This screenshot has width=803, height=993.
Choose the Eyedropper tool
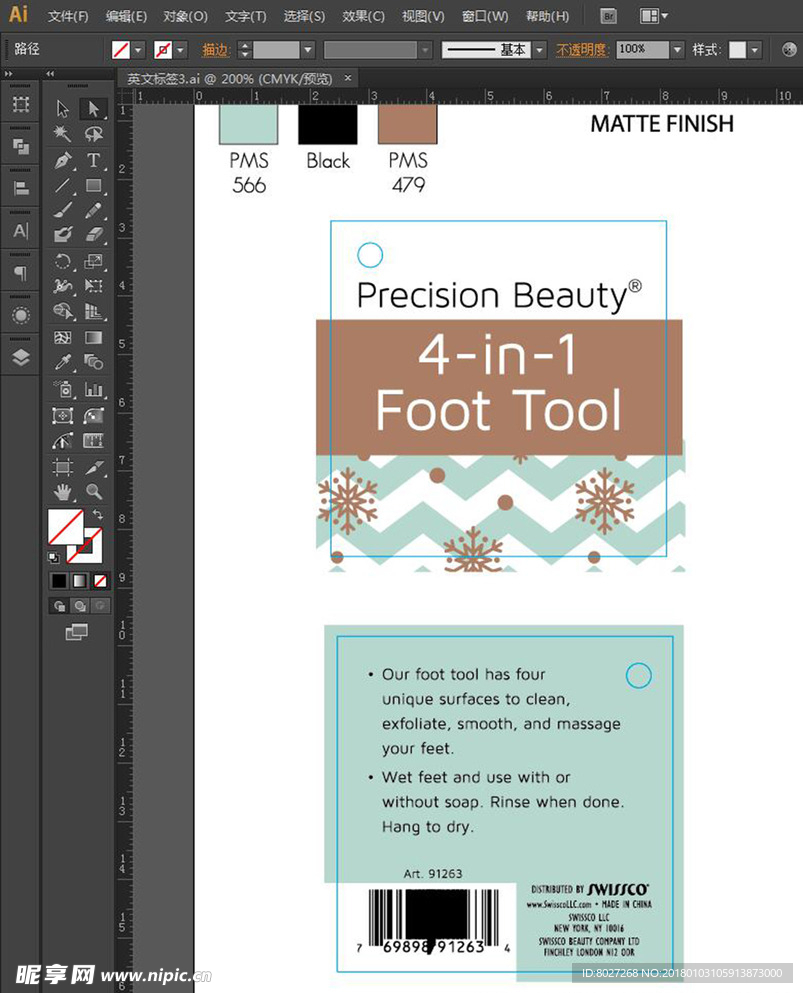coord(62,363)
